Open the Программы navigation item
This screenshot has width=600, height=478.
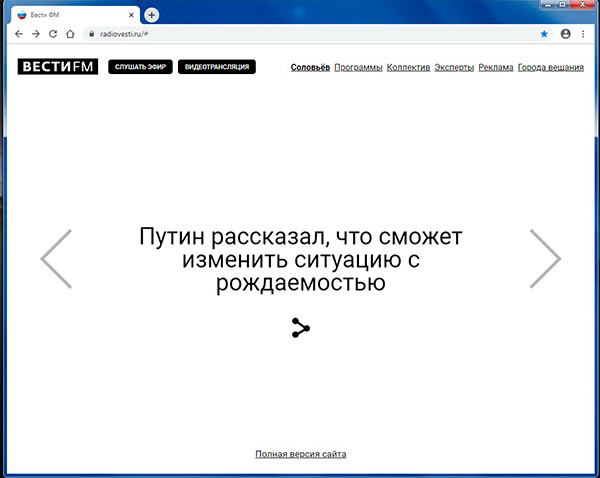pyautogui.click(x=358, y=68)
